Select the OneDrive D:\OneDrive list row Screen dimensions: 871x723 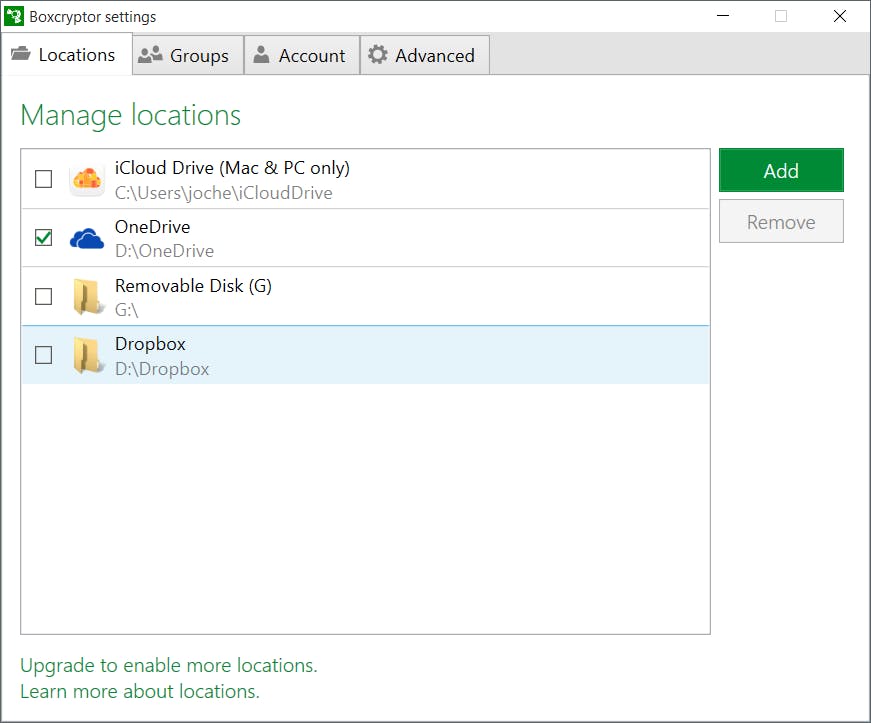point(400,238)
